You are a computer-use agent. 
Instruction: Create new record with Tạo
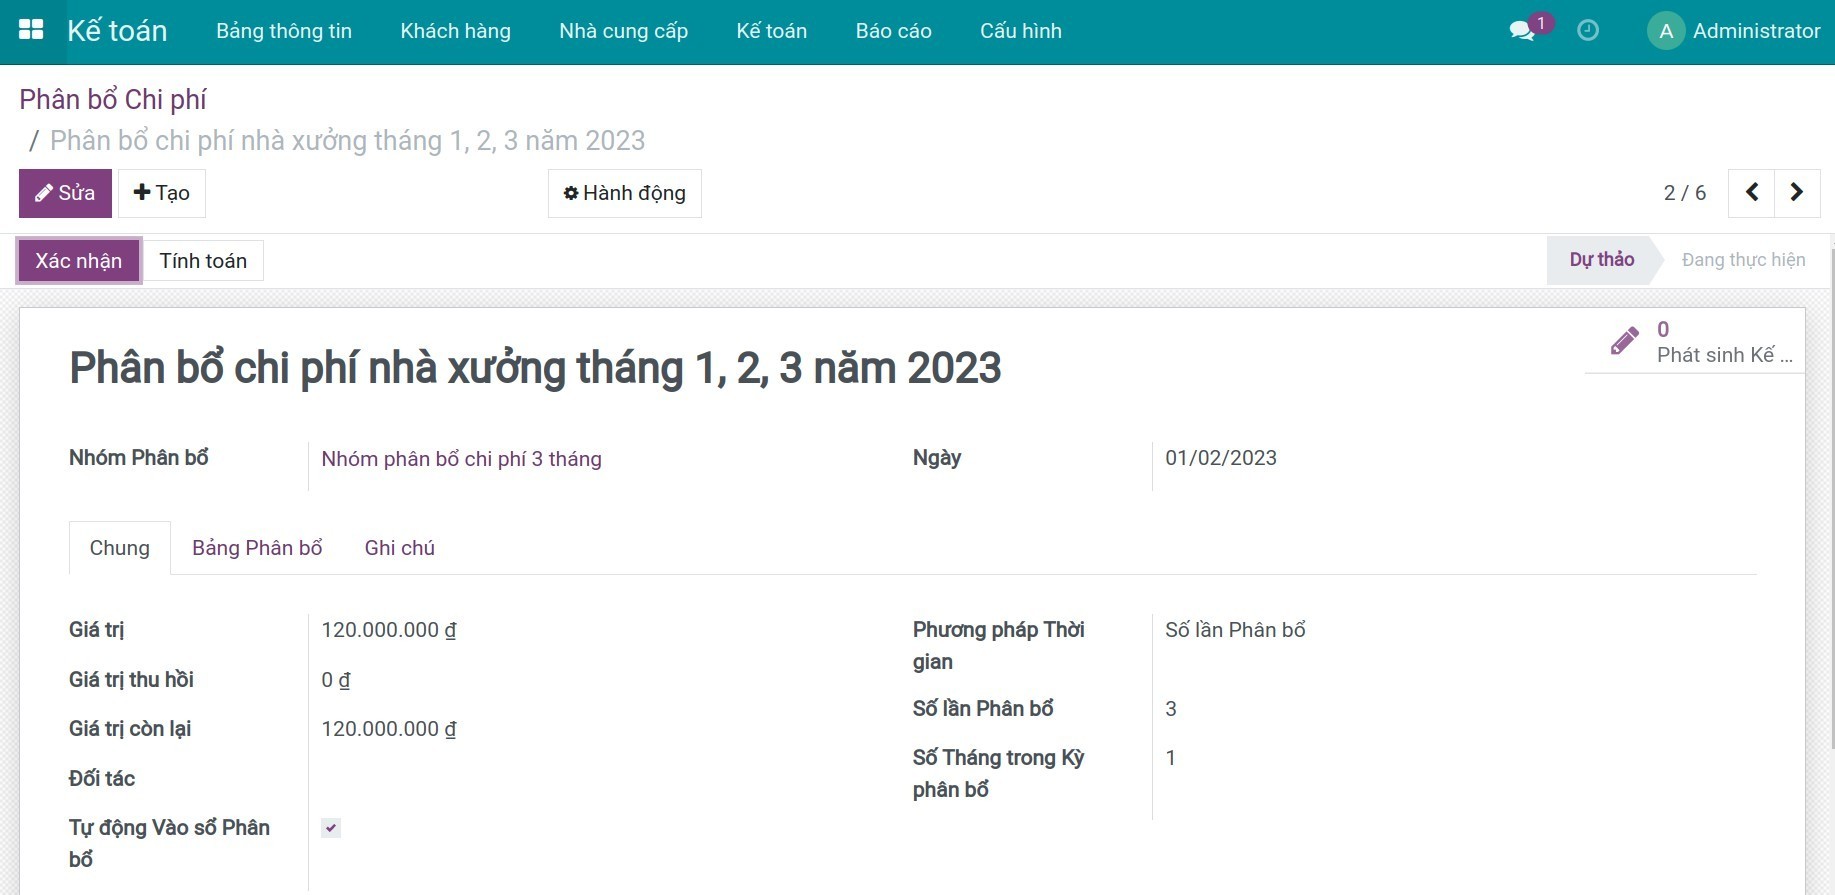pyautogui.click(x=162, y=193)
